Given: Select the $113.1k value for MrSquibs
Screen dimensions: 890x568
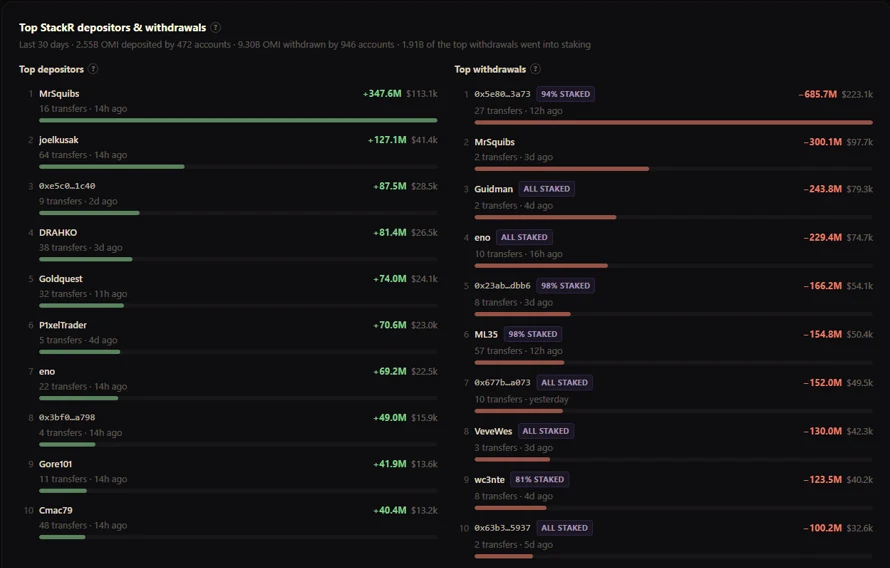Looking at the screenshot, I should tap(422, 94).
